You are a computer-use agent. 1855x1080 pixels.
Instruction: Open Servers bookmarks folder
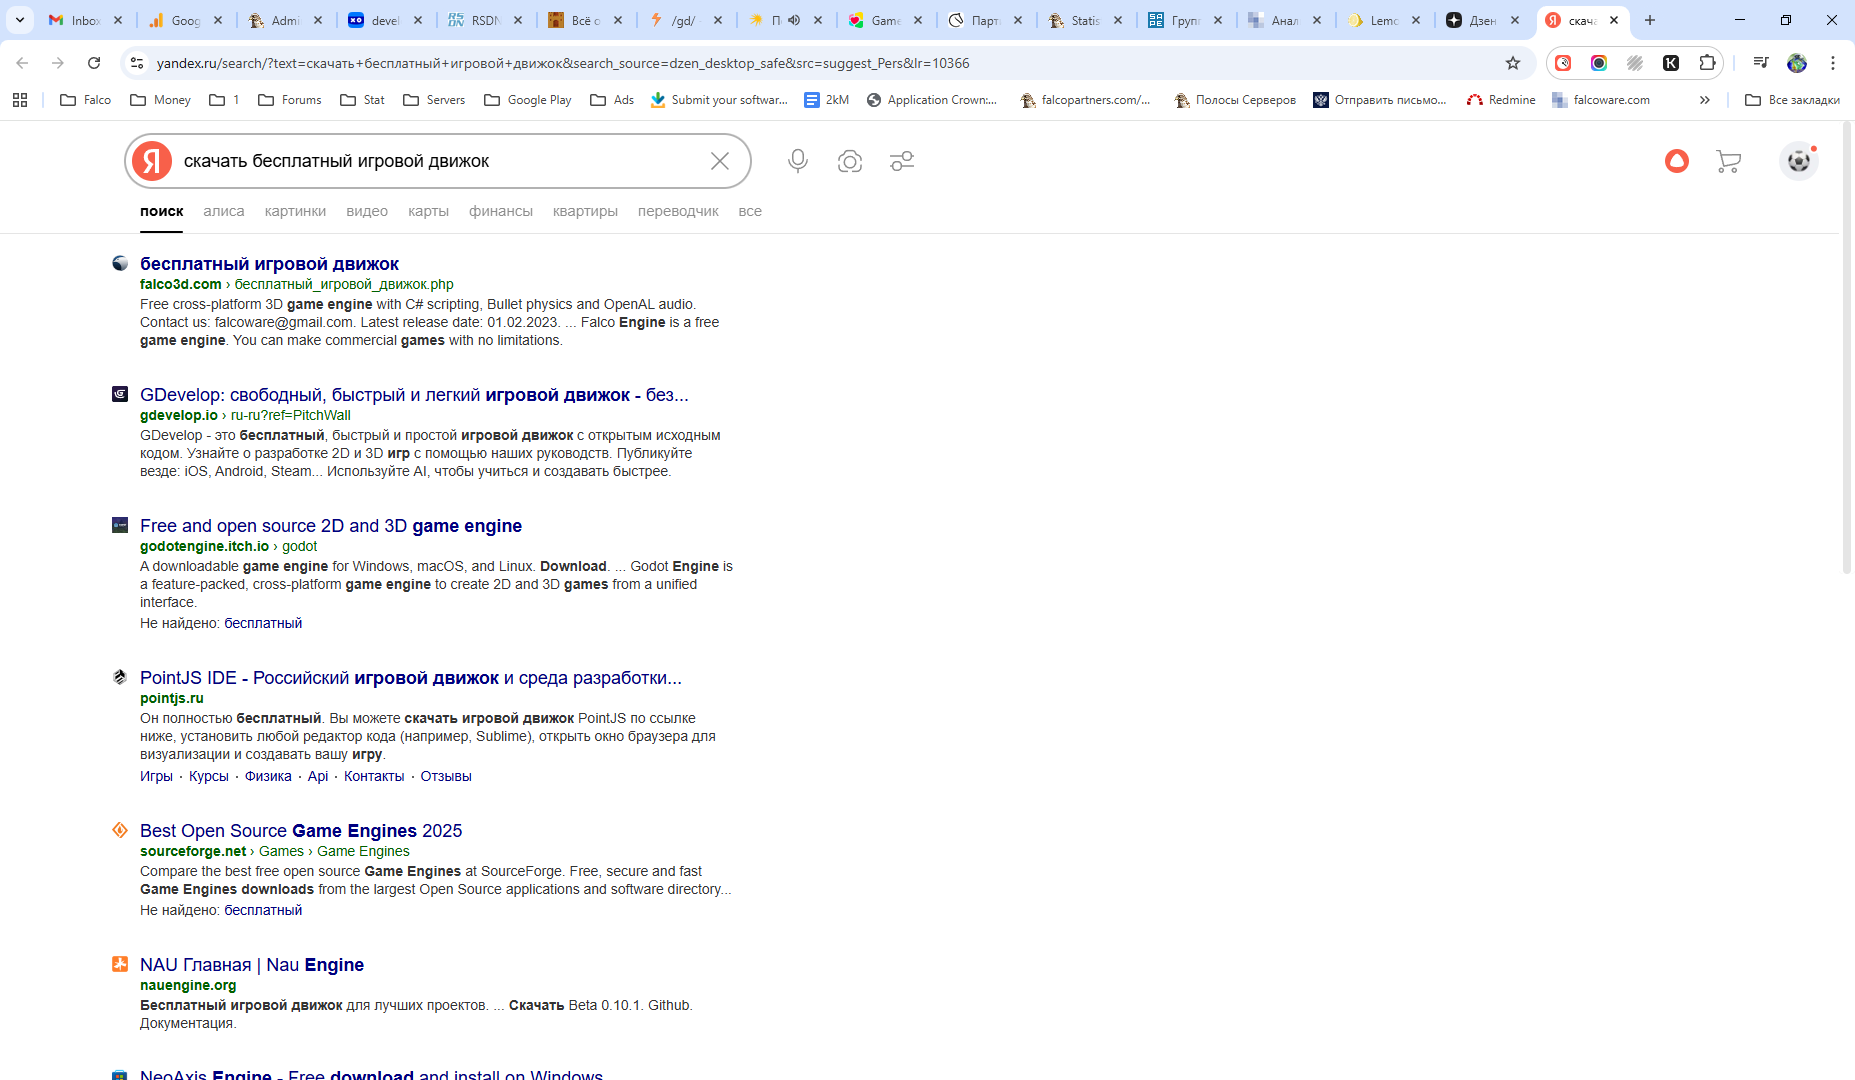434,100
